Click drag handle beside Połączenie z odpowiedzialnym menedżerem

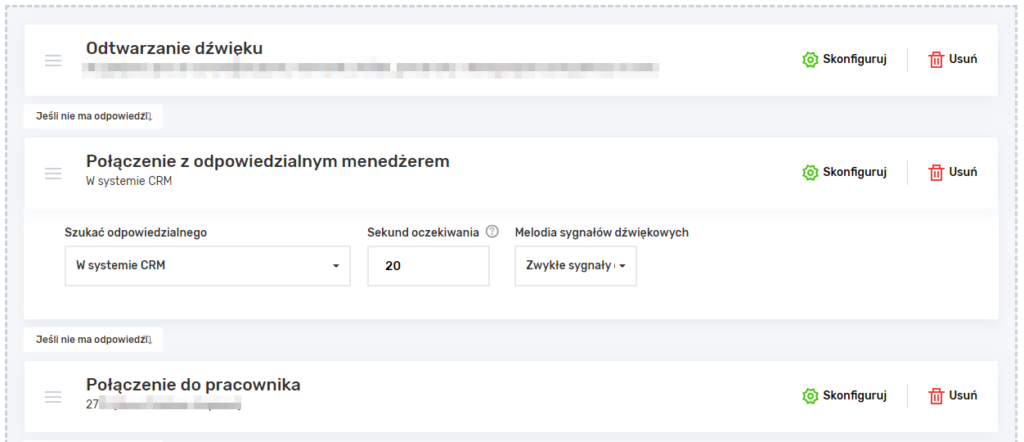[54, 173]
